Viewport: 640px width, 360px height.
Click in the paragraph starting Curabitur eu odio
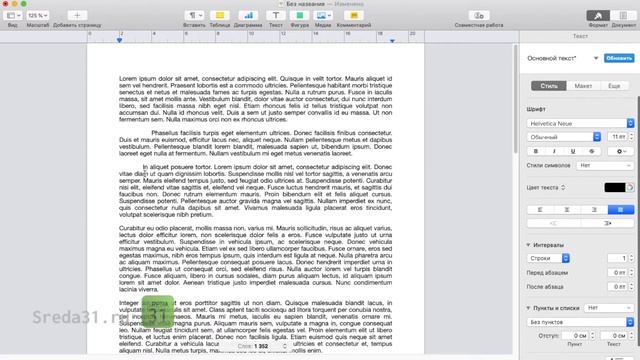256,258
